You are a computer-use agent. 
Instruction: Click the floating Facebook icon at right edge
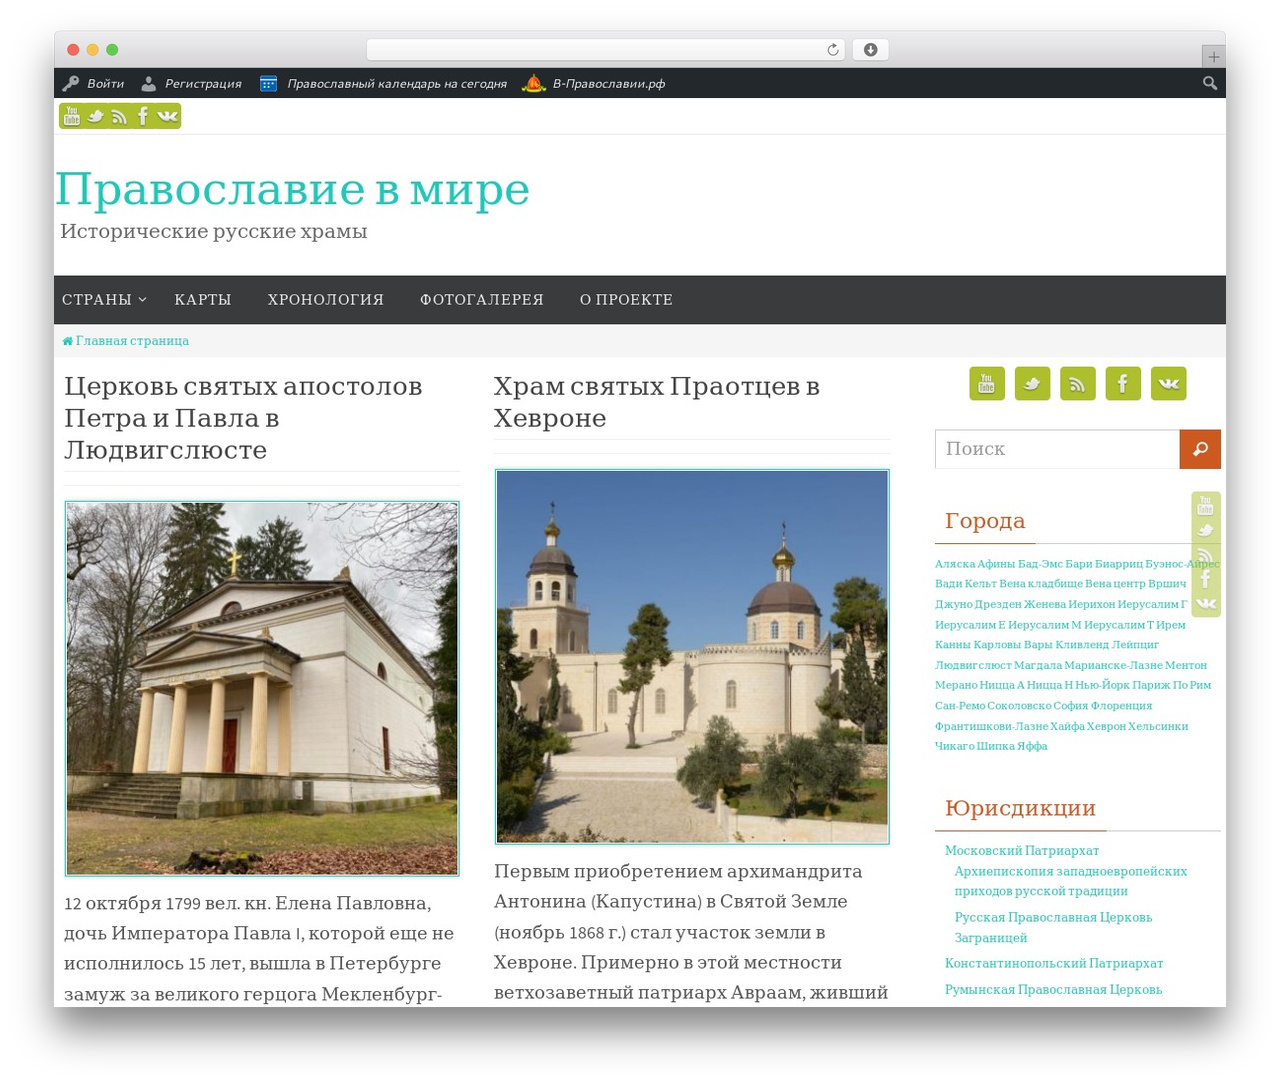[x=1206, y=579]
